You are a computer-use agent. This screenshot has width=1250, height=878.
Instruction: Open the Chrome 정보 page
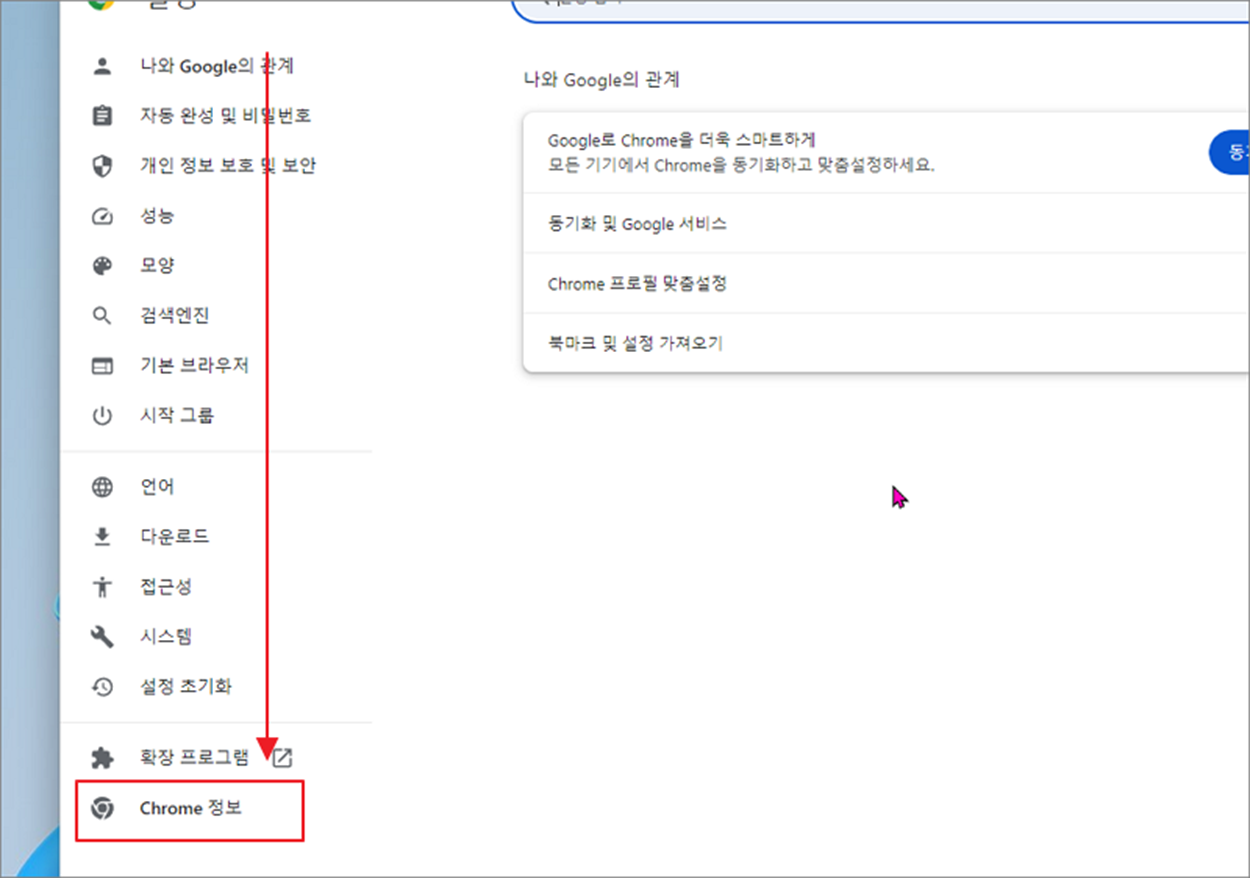(190, 808)
